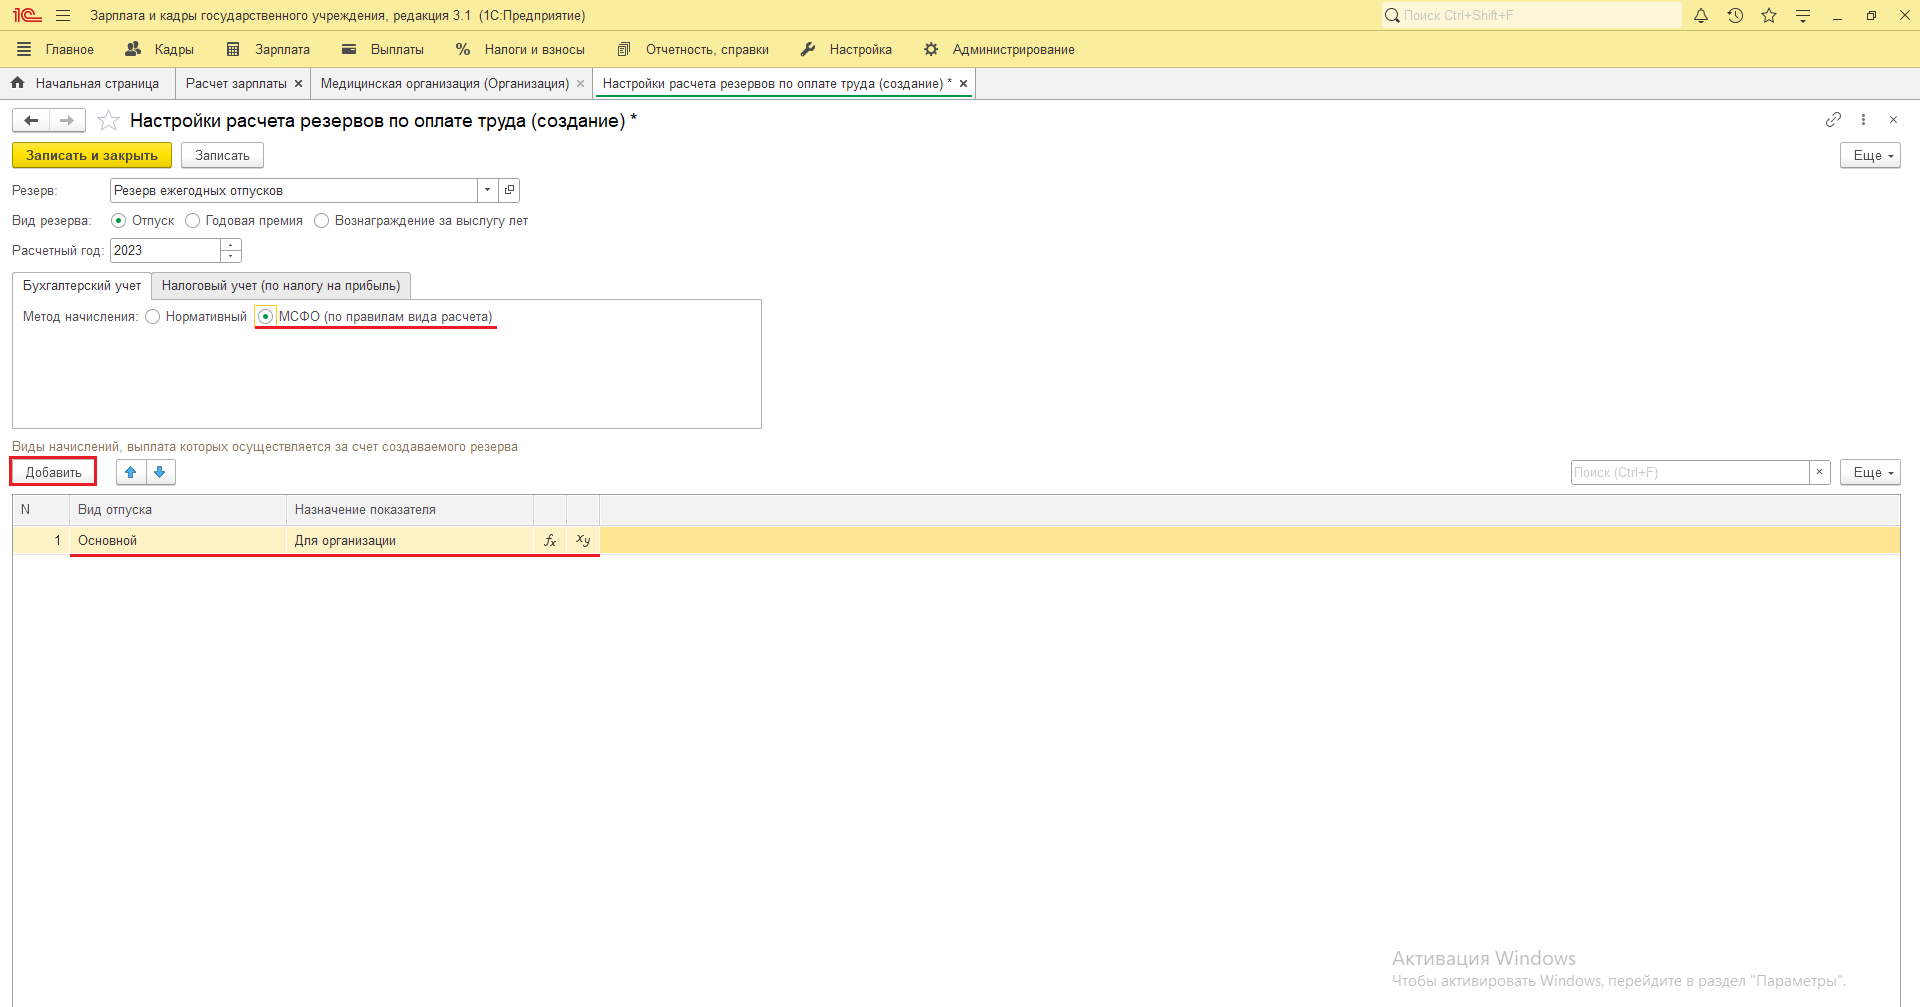The width and height of the screenshot is (1920, 1007).
Task: Open the Резерв field's open-record icon
Action: [509, 190]
